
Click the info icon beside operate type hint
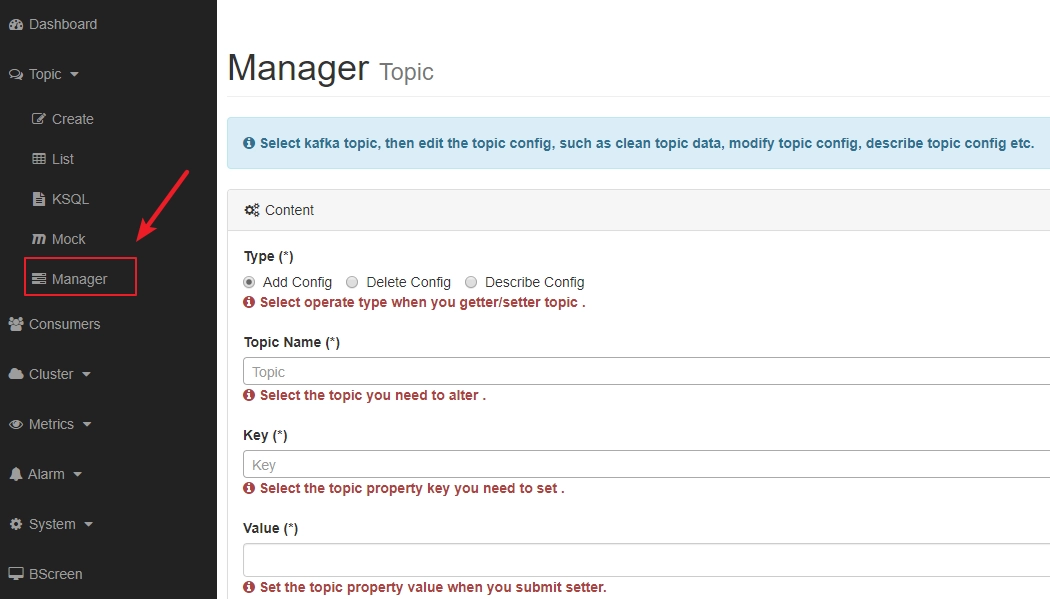tap(249, 303)
